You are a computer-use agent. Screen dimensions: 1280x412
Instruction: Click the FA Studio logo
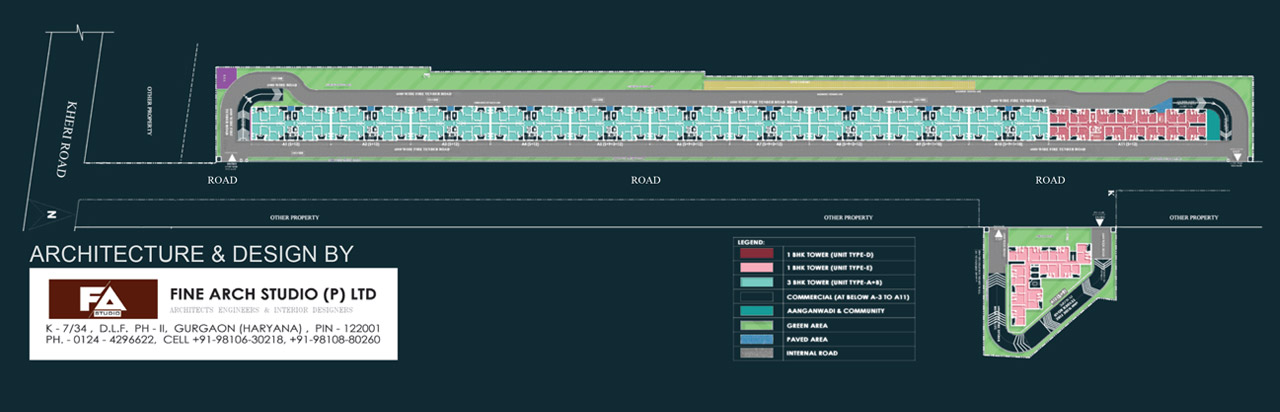(103, 299)
